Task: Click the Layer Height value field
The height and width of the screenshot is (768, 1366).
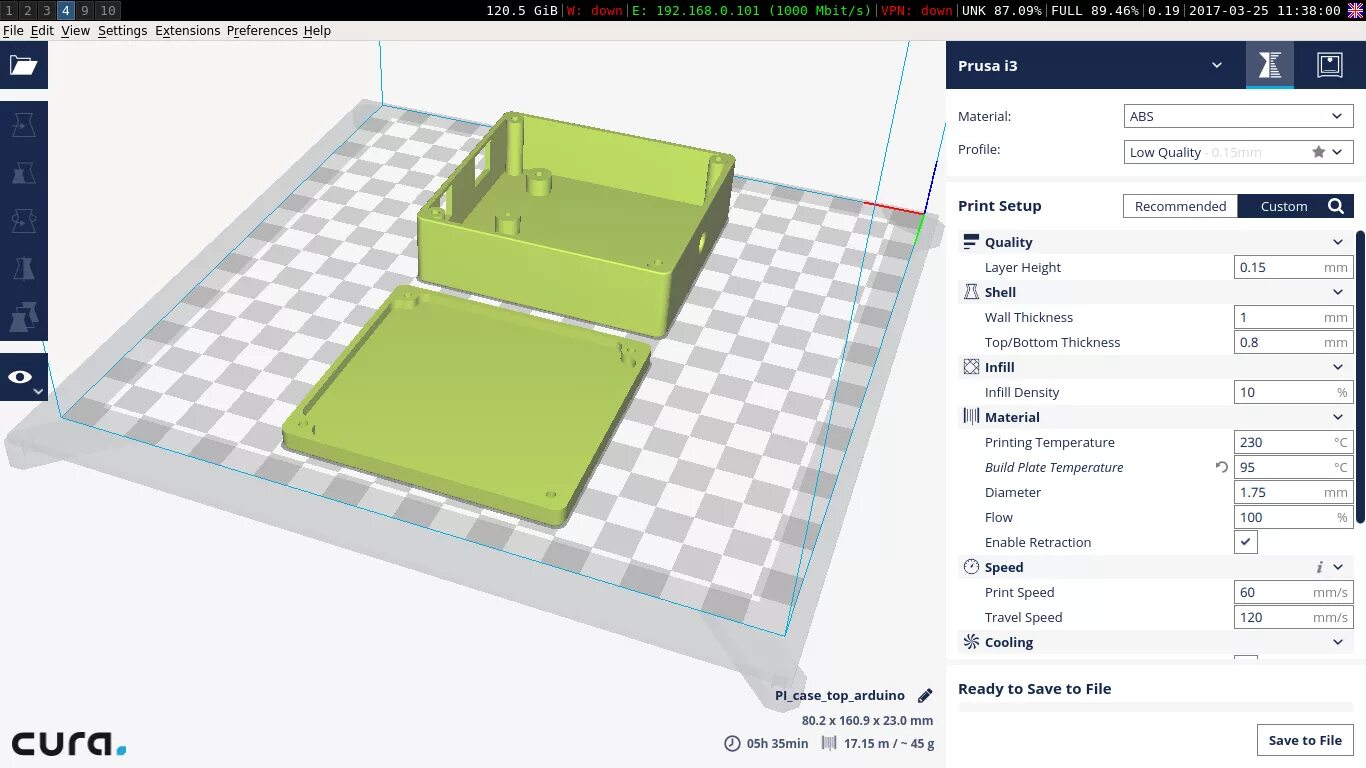Action: (x=1294, y=267)
